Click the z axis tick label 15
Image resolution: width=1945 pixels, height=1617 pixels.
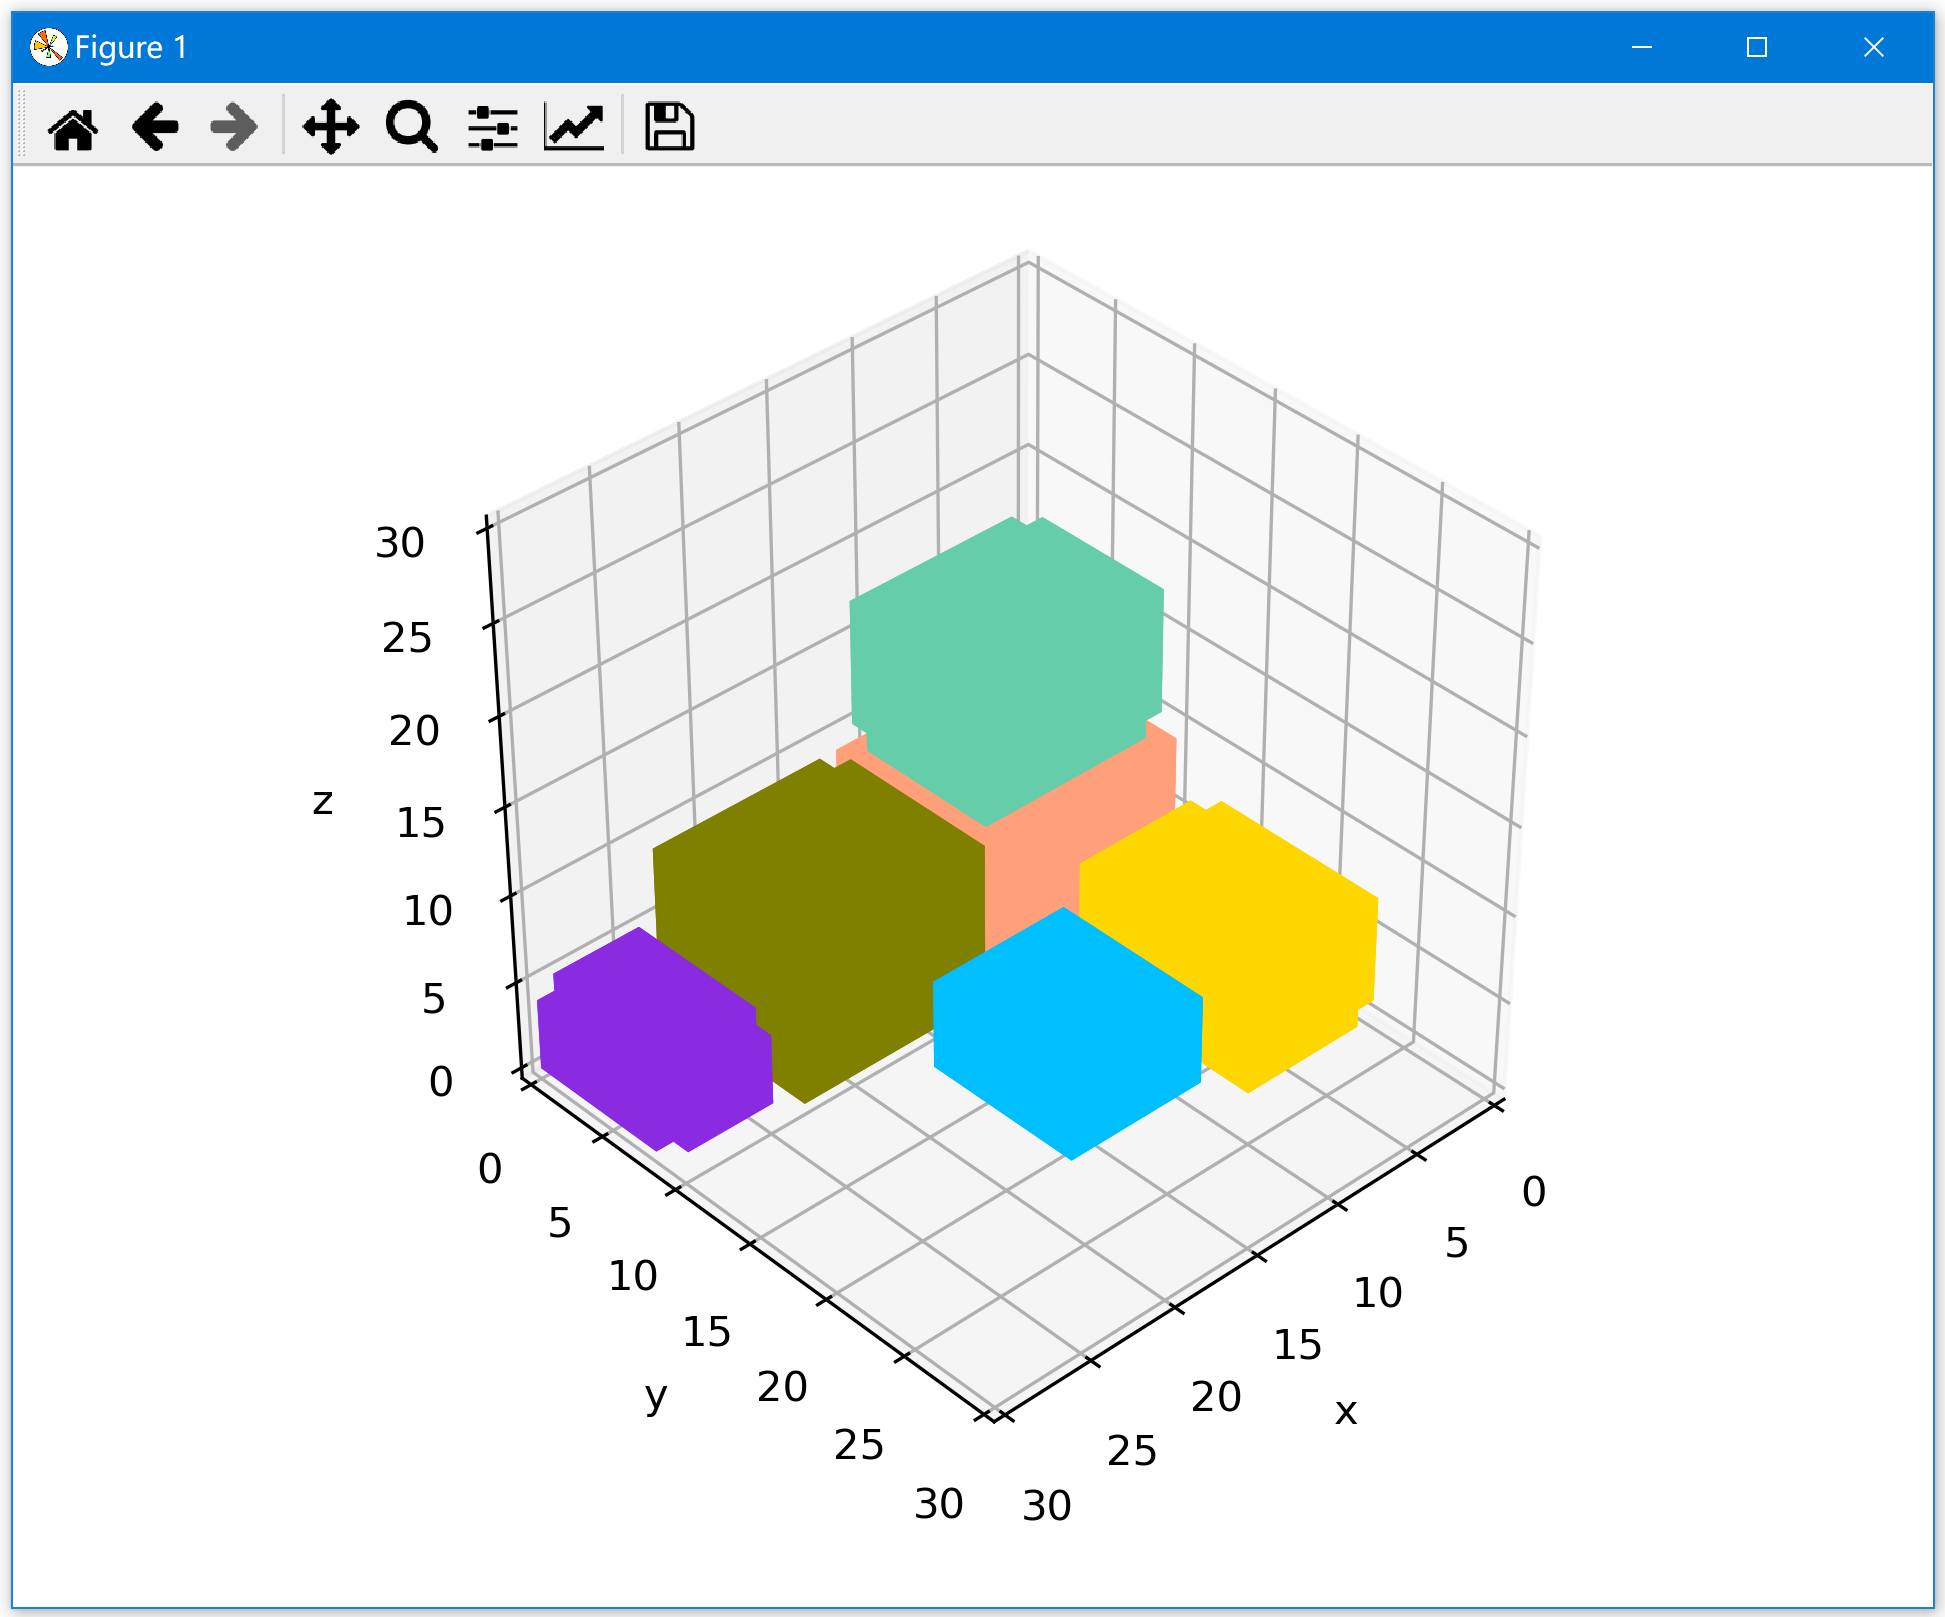420,823
